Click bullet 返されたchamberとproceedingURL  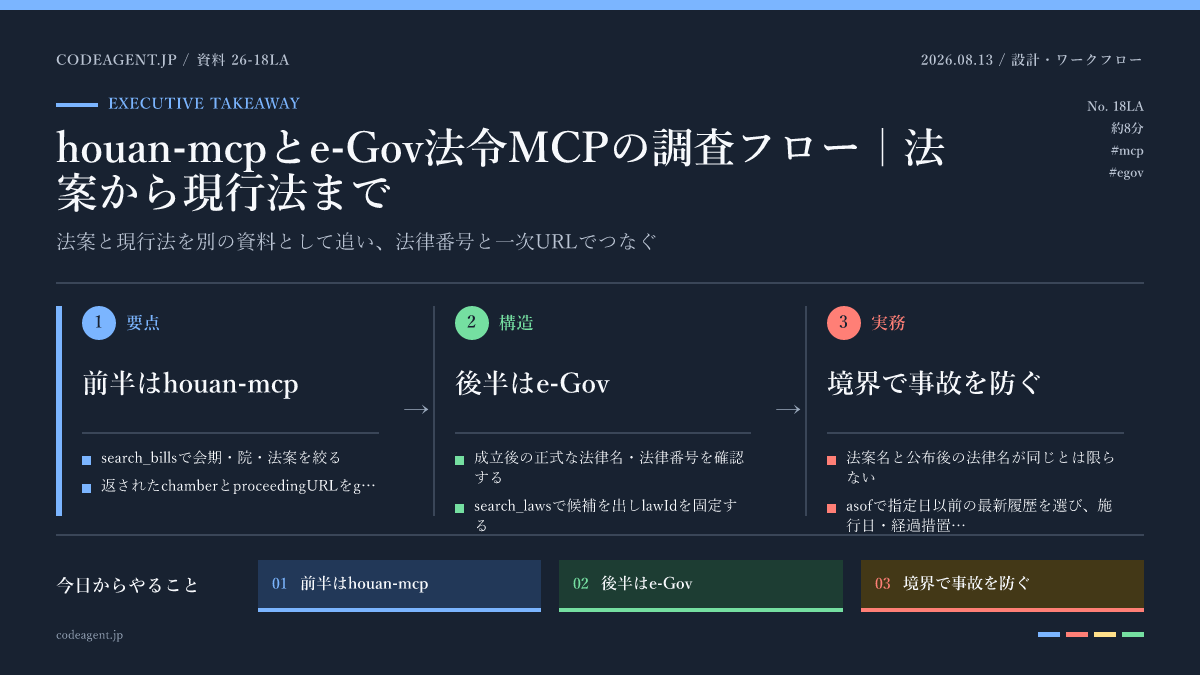[238, 486]
